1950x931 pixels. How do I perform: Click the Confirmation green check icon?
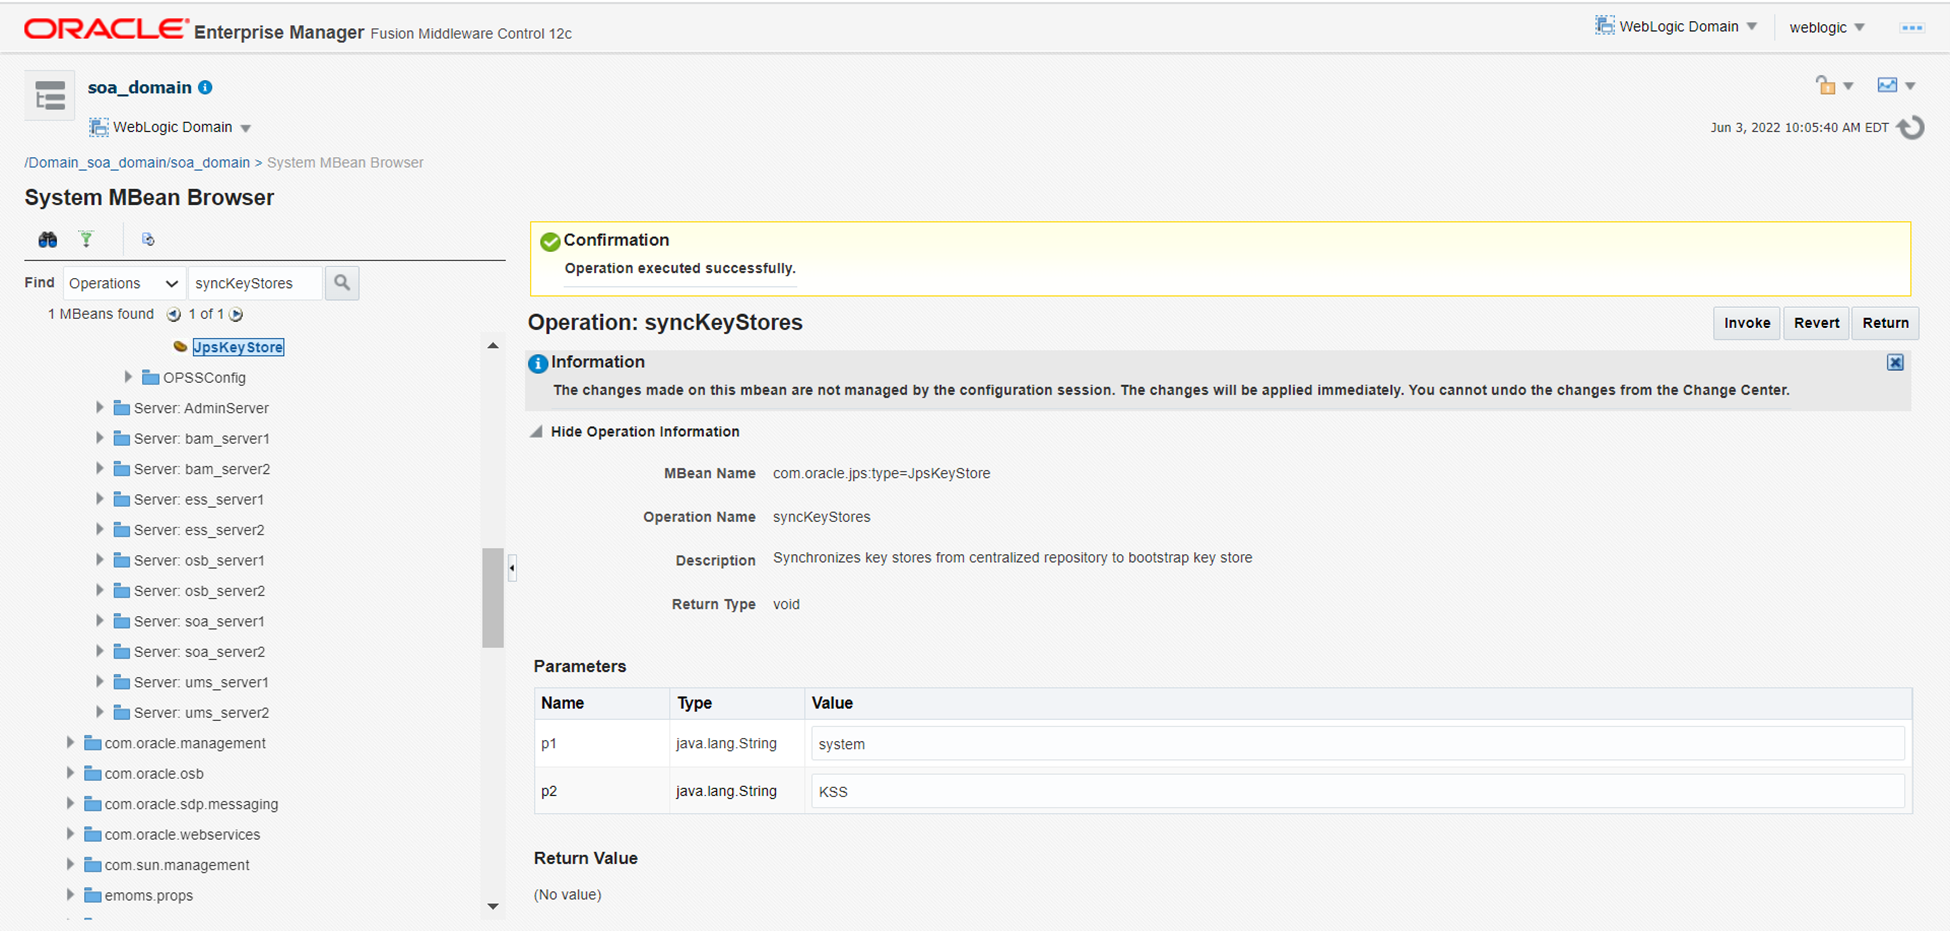pyautogui.click(x=549, y=242)
